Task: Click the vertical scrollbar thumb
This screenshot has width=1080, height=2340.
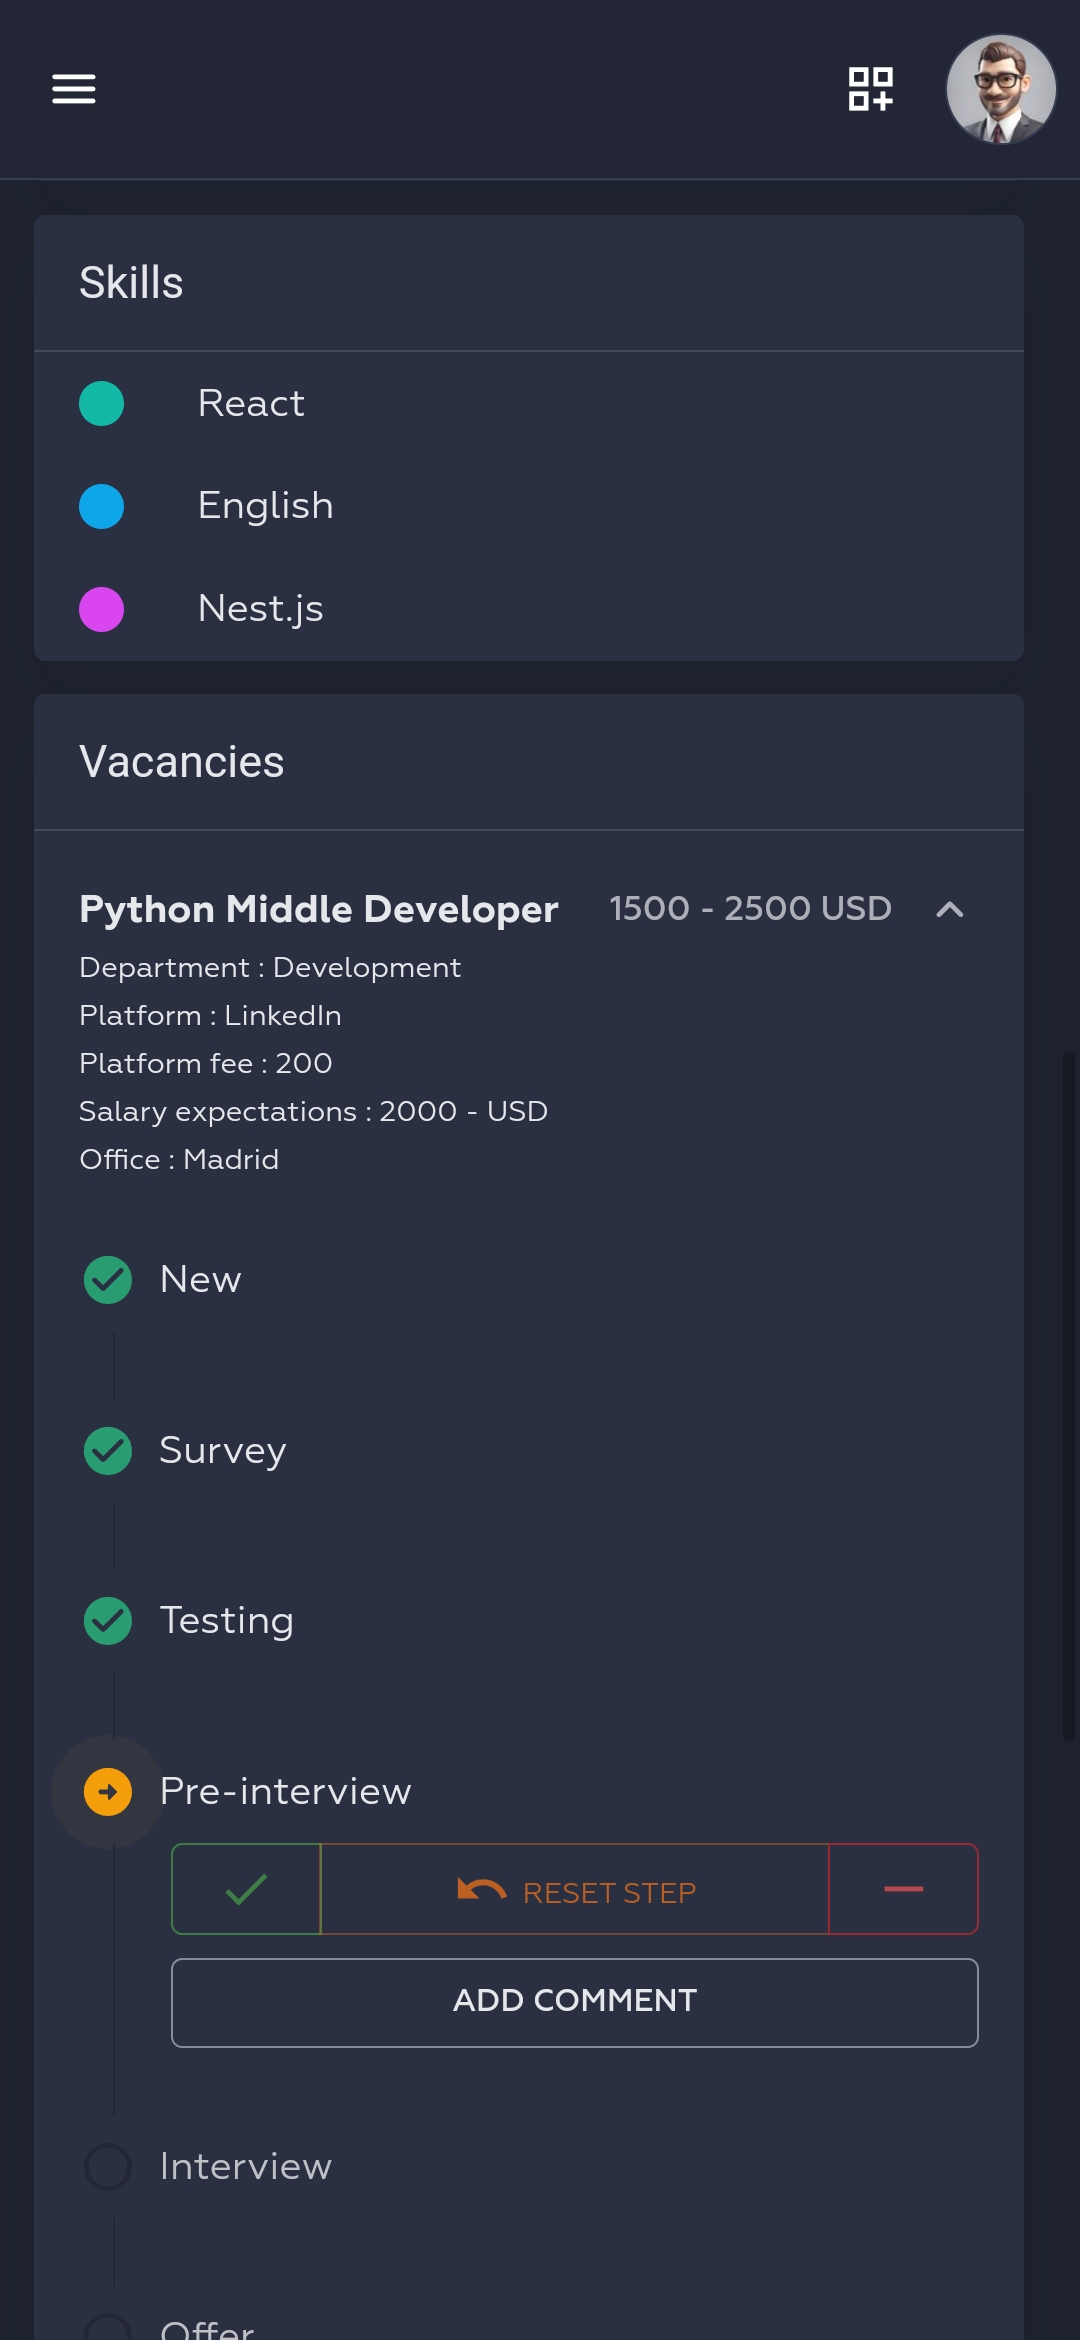Action: 1068,1396
